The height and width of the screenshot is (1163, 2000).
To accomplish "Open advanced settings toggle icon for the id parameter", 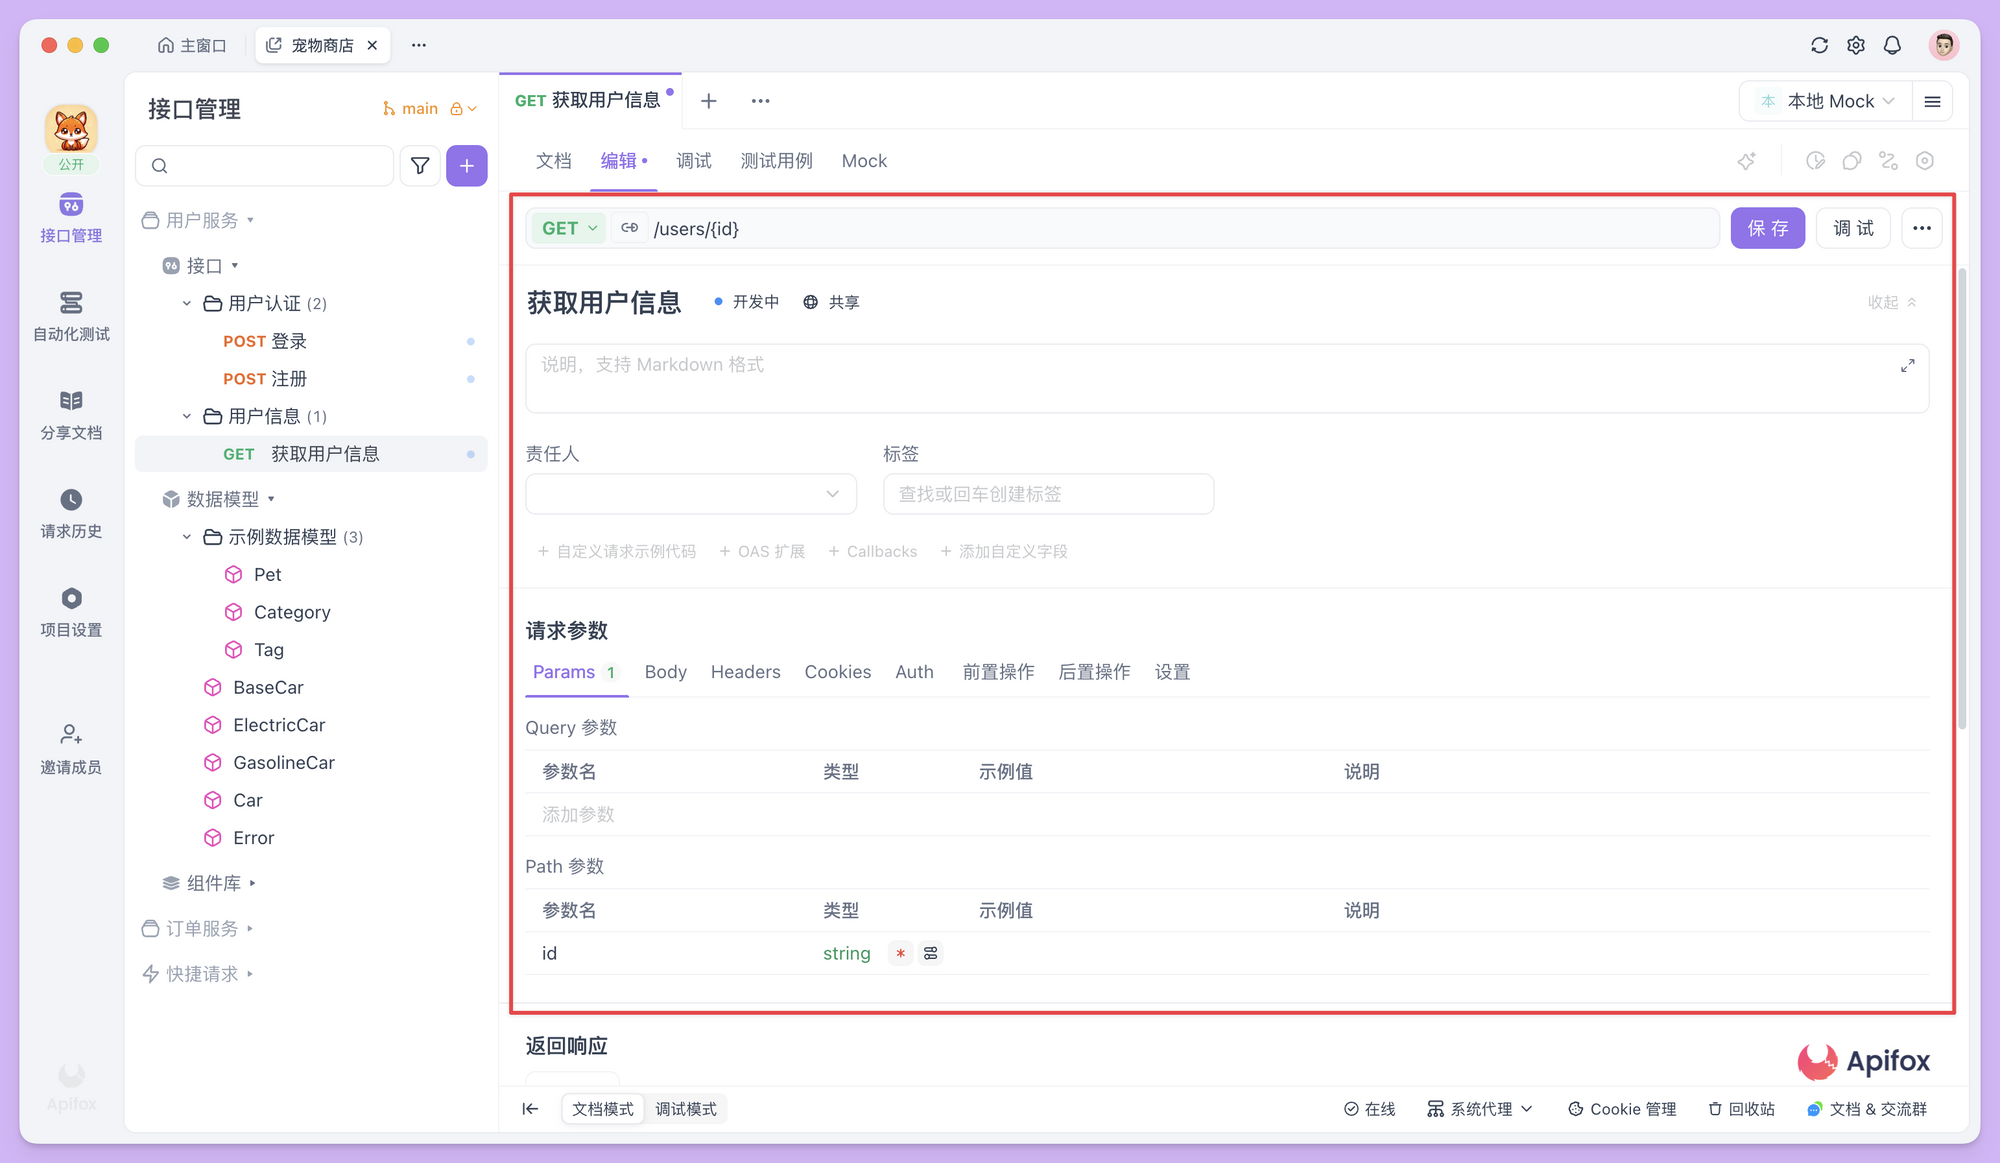I will point(930,953).
